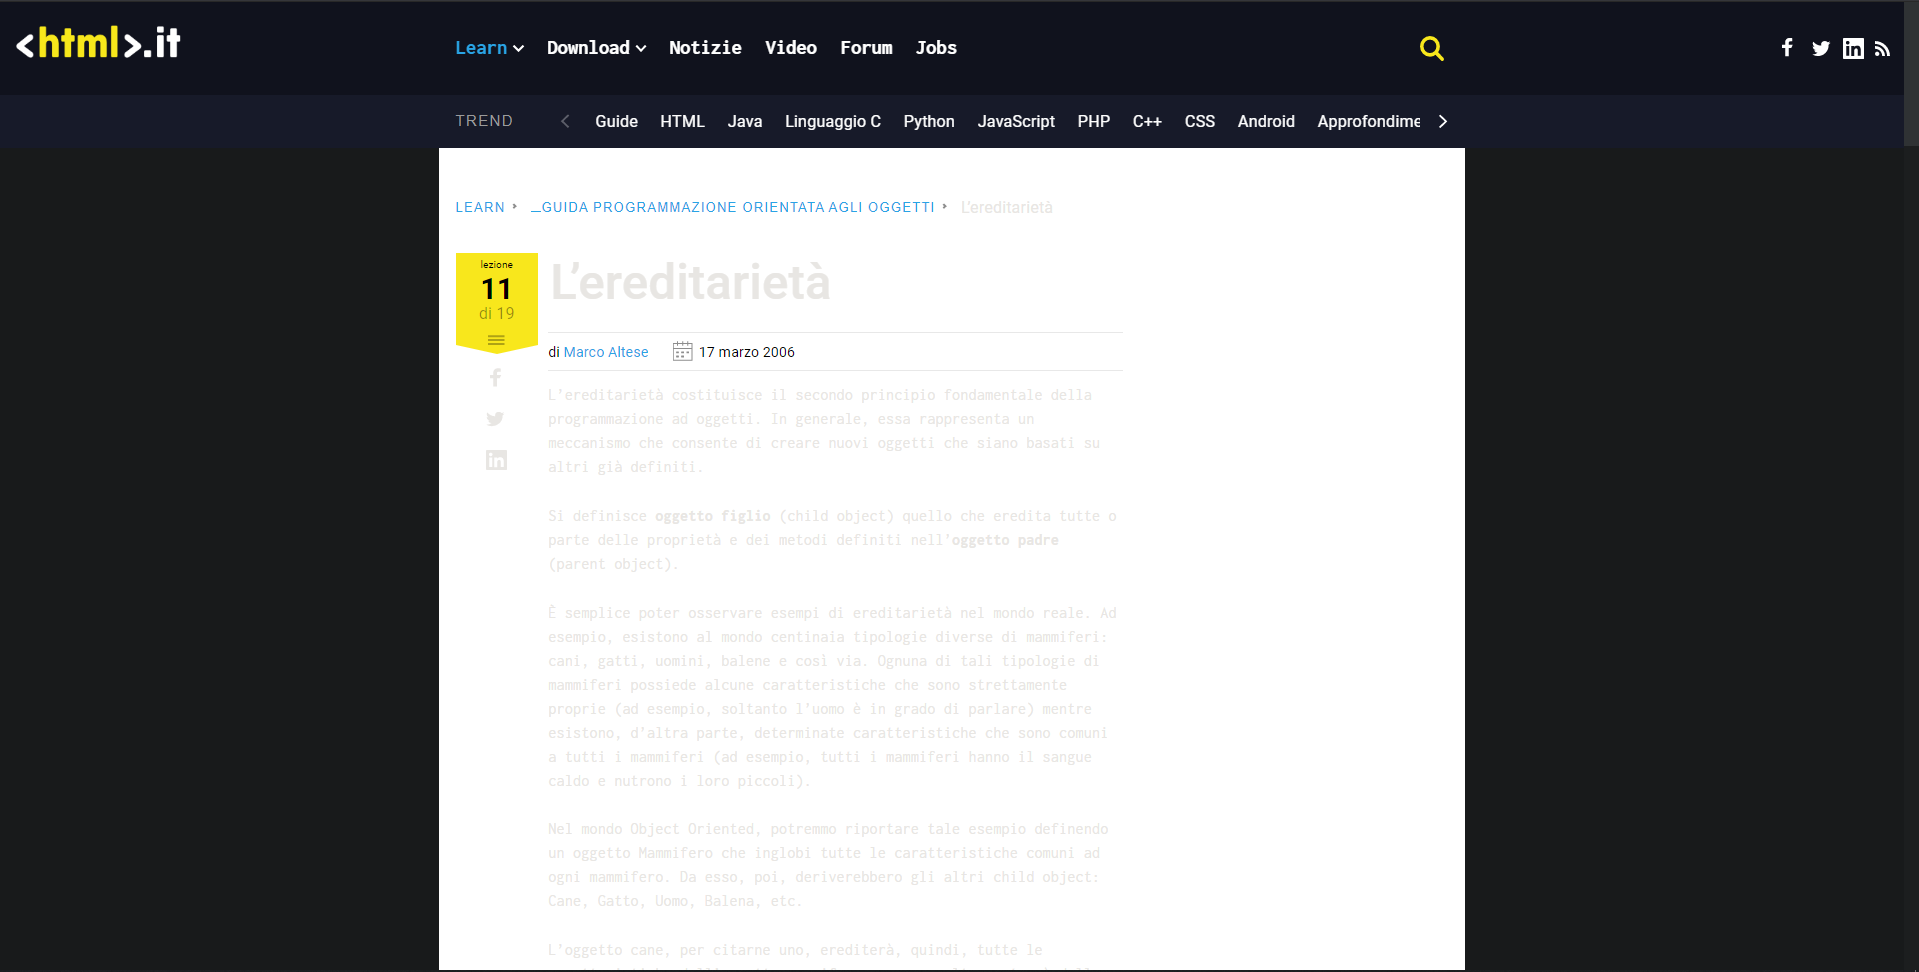Open author Marco Altese profile link
Viewport: 1919px width, 972px height.
pyautogui.click(x=606, y=352)
